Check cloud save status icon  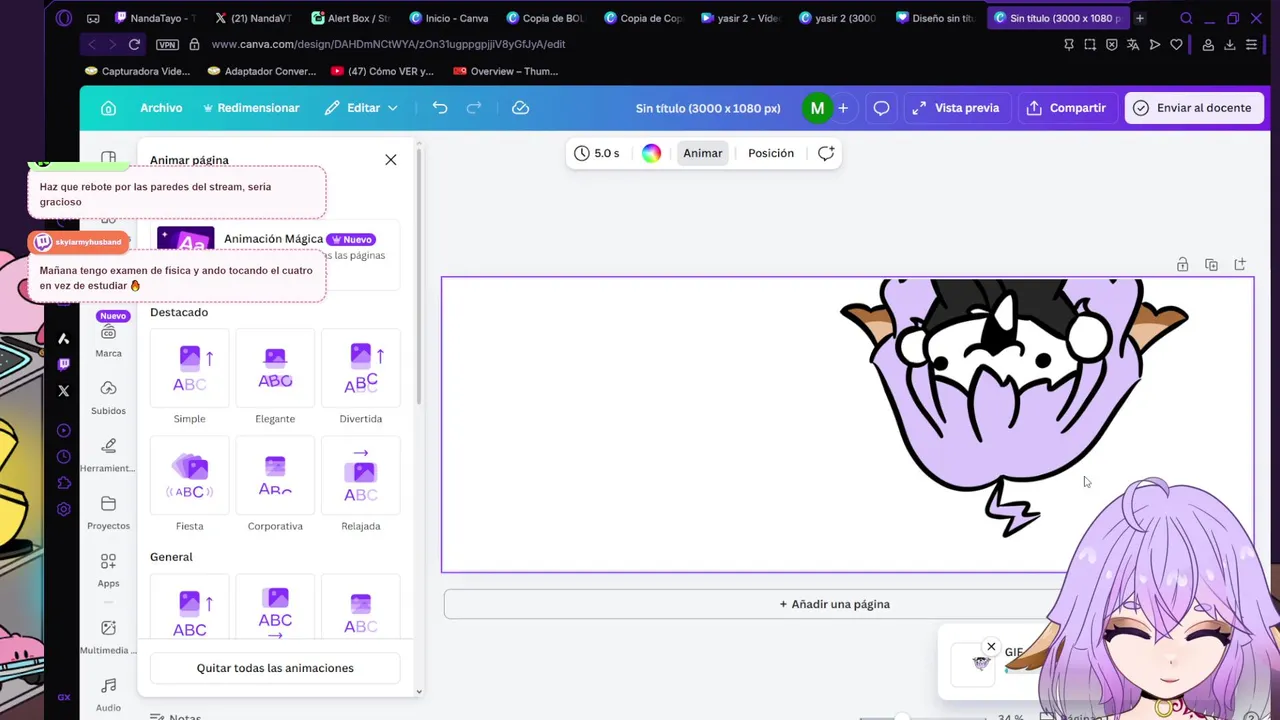pos(520,108)
